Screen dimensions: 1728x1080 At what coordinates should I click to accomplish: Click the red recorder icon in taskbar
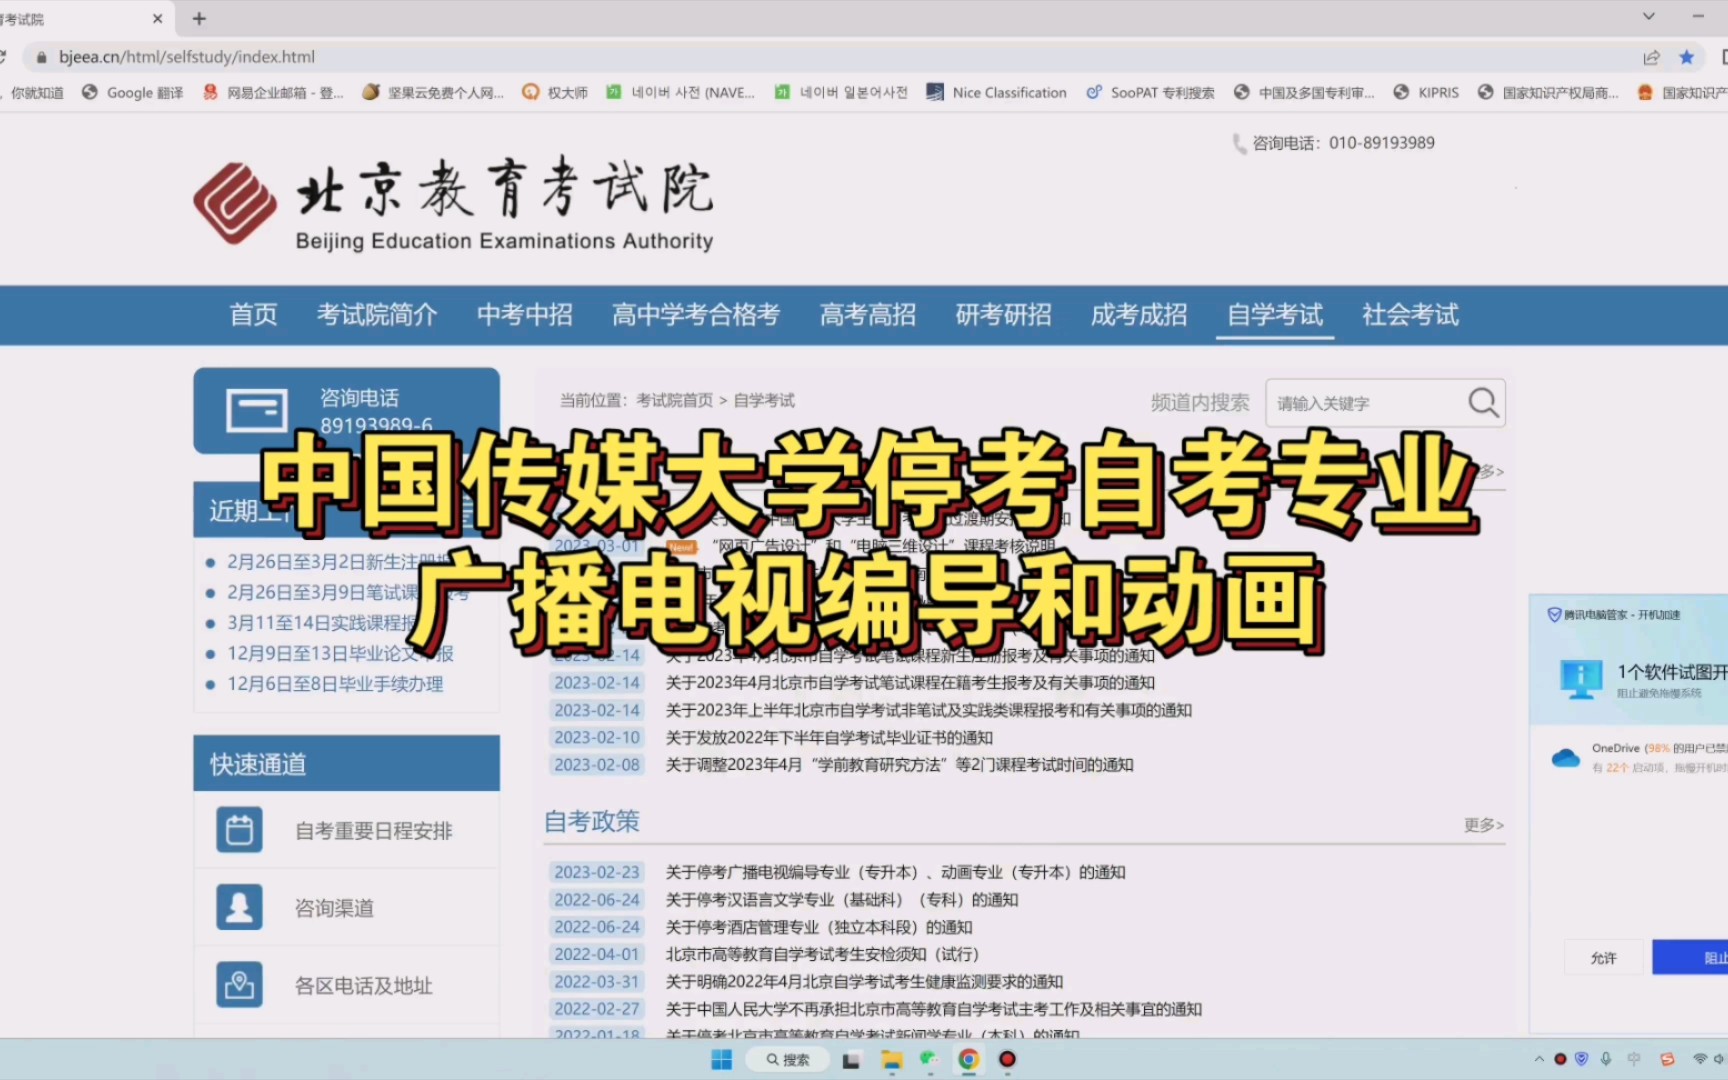pos(1007,1060)
